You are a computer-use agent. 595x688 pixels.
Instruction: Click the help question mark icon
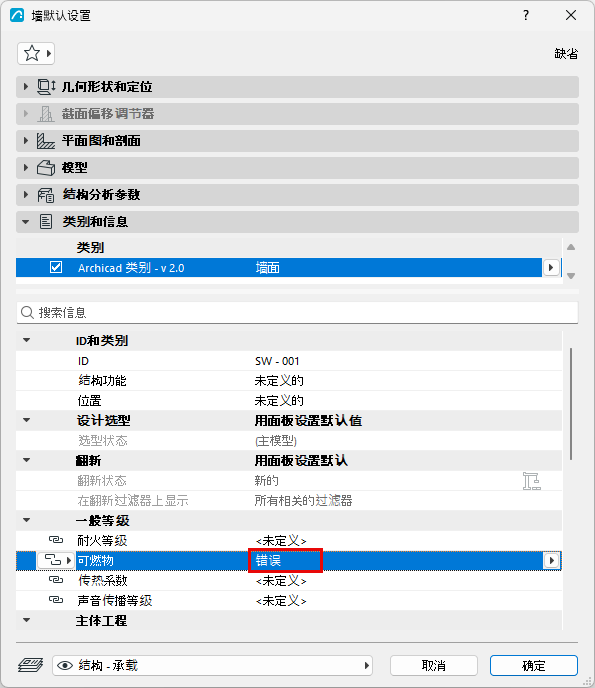[526, 15]
